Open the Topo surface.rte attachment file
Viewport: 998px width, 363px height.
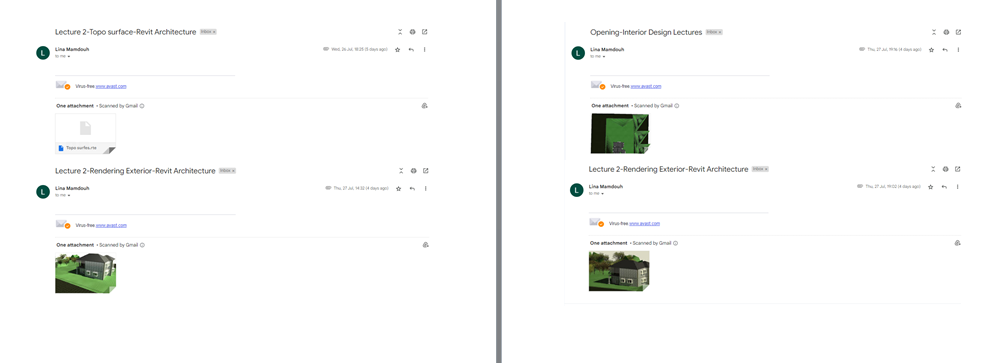point(85,134)
